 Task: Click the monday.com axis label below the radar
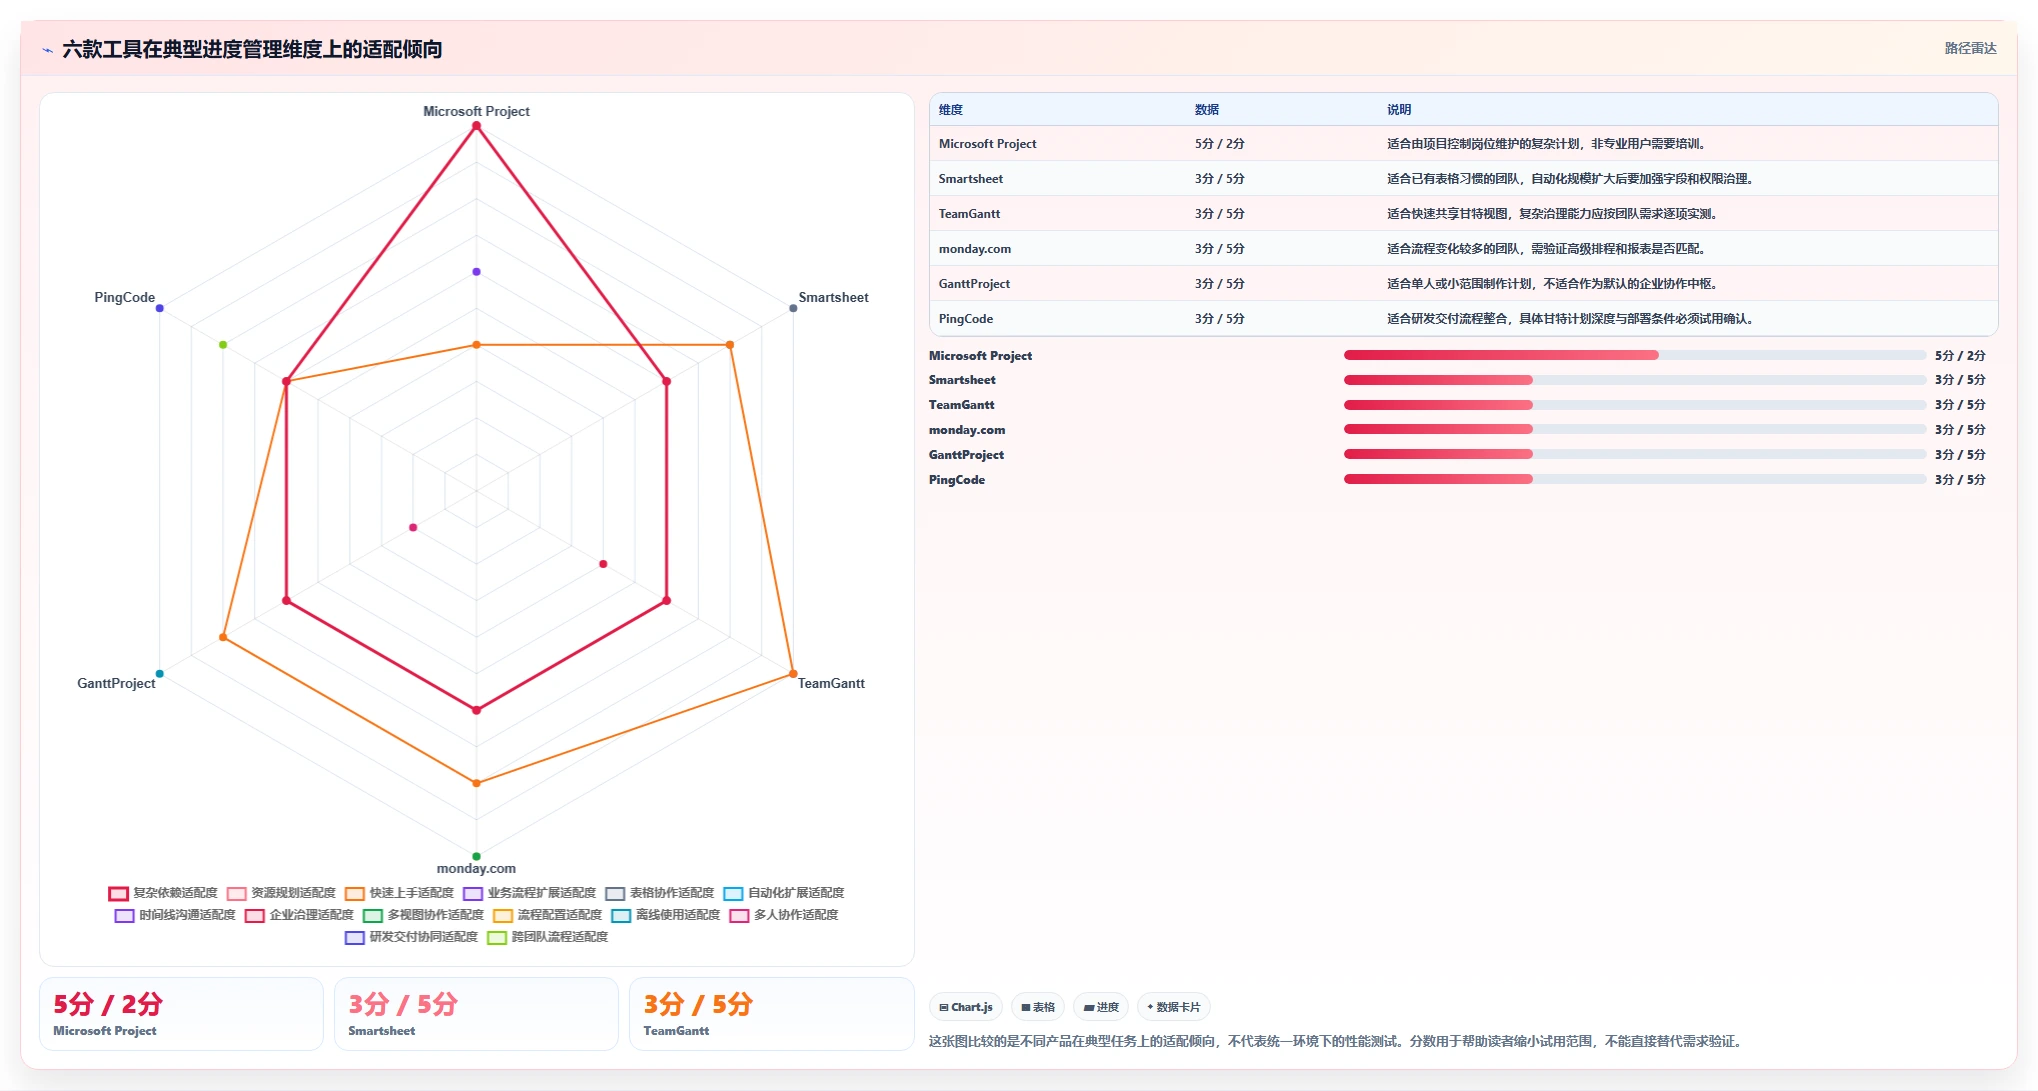pos(476,868)
